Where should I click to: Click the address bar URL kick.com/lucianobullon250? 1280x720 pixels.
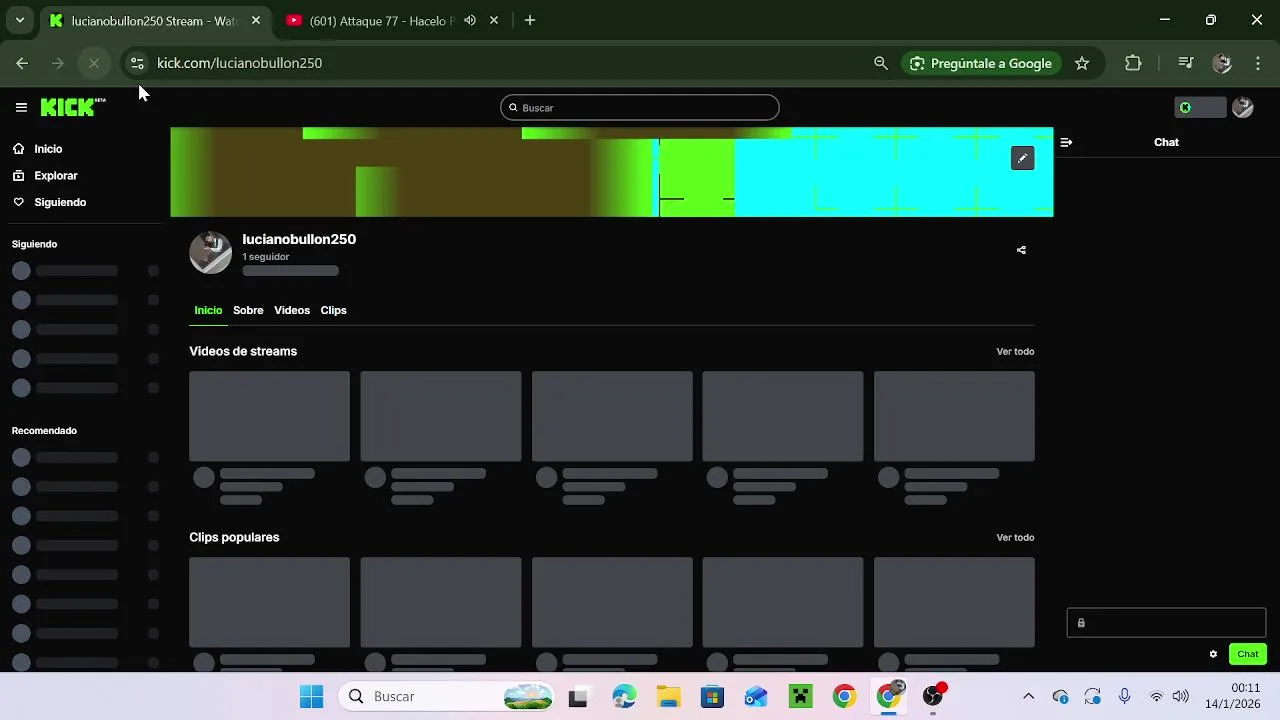coord(239,63)
